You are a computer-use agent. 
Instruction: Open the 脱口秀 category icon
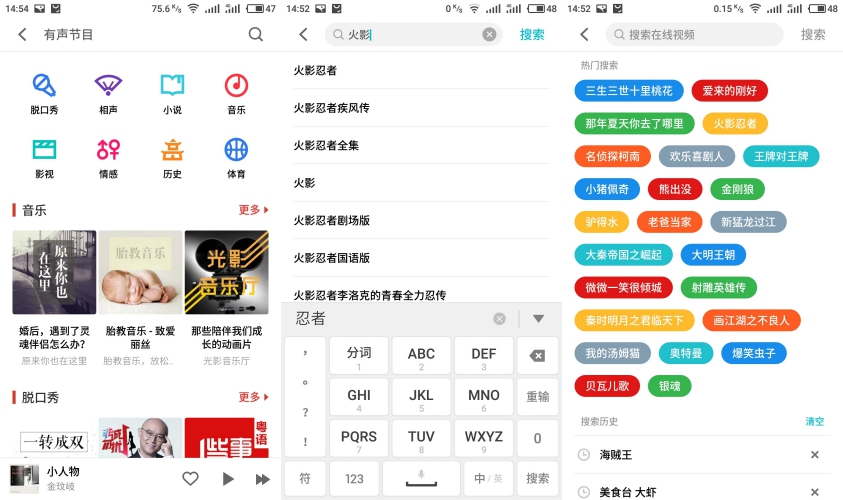coord(44,94)
